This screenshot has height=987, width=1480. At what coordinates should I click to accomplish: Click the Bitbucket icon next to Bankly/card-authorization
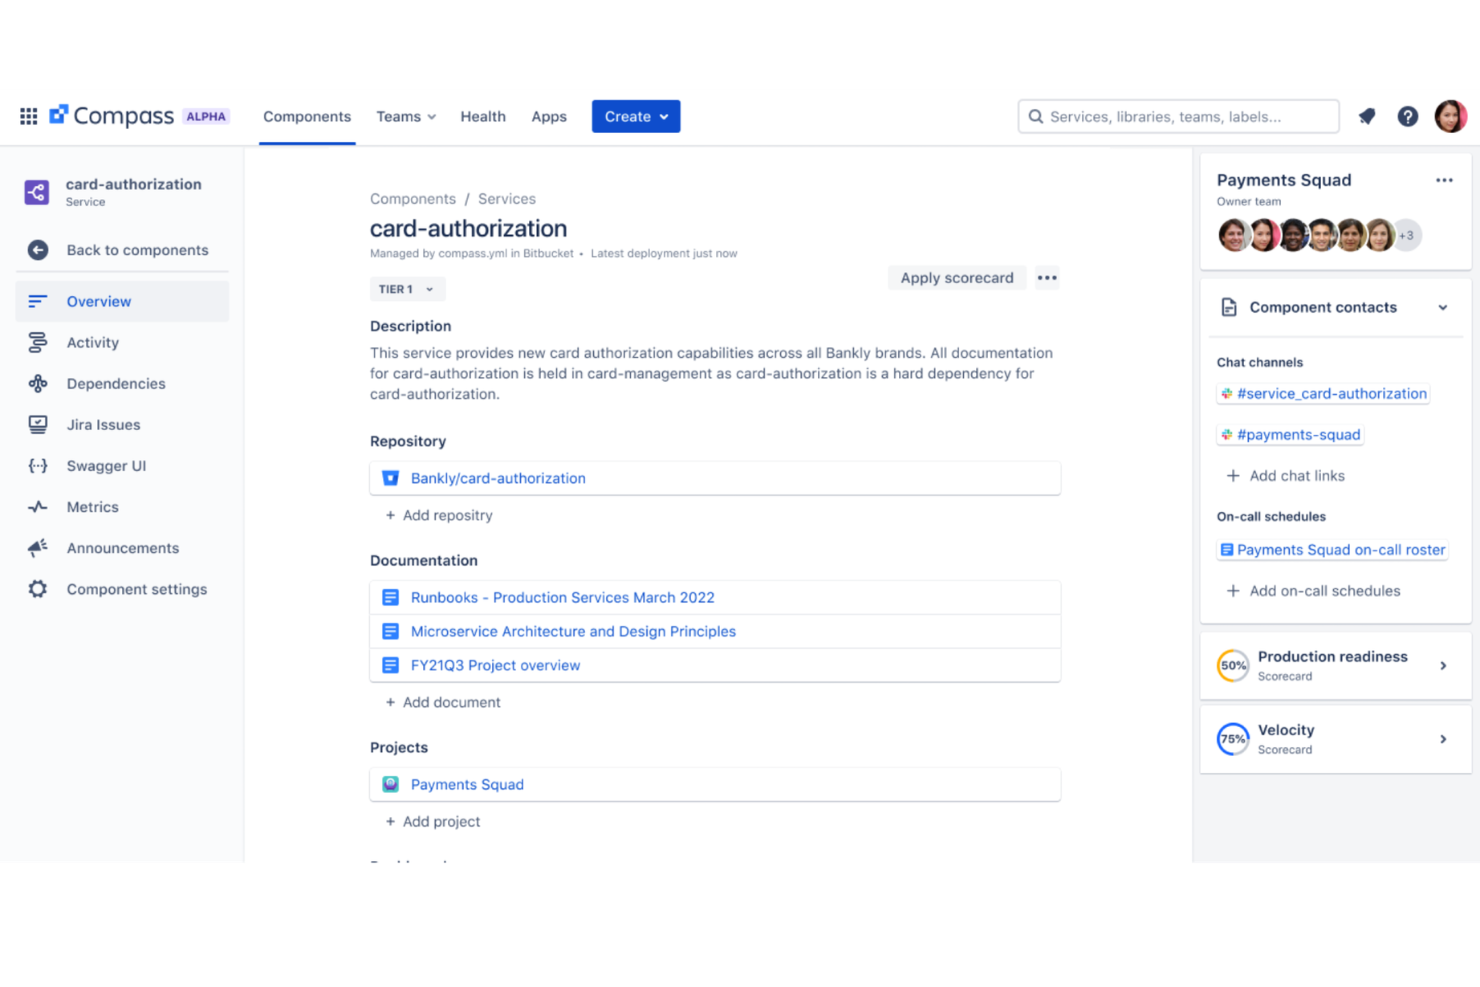point(391,478)
